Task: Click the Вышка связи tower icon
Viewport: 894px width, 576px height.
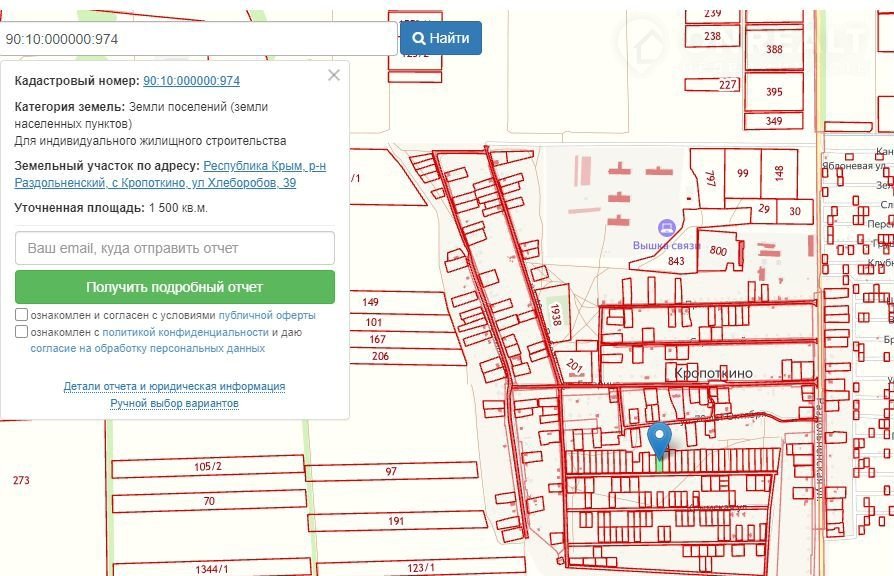Action: 664,228
